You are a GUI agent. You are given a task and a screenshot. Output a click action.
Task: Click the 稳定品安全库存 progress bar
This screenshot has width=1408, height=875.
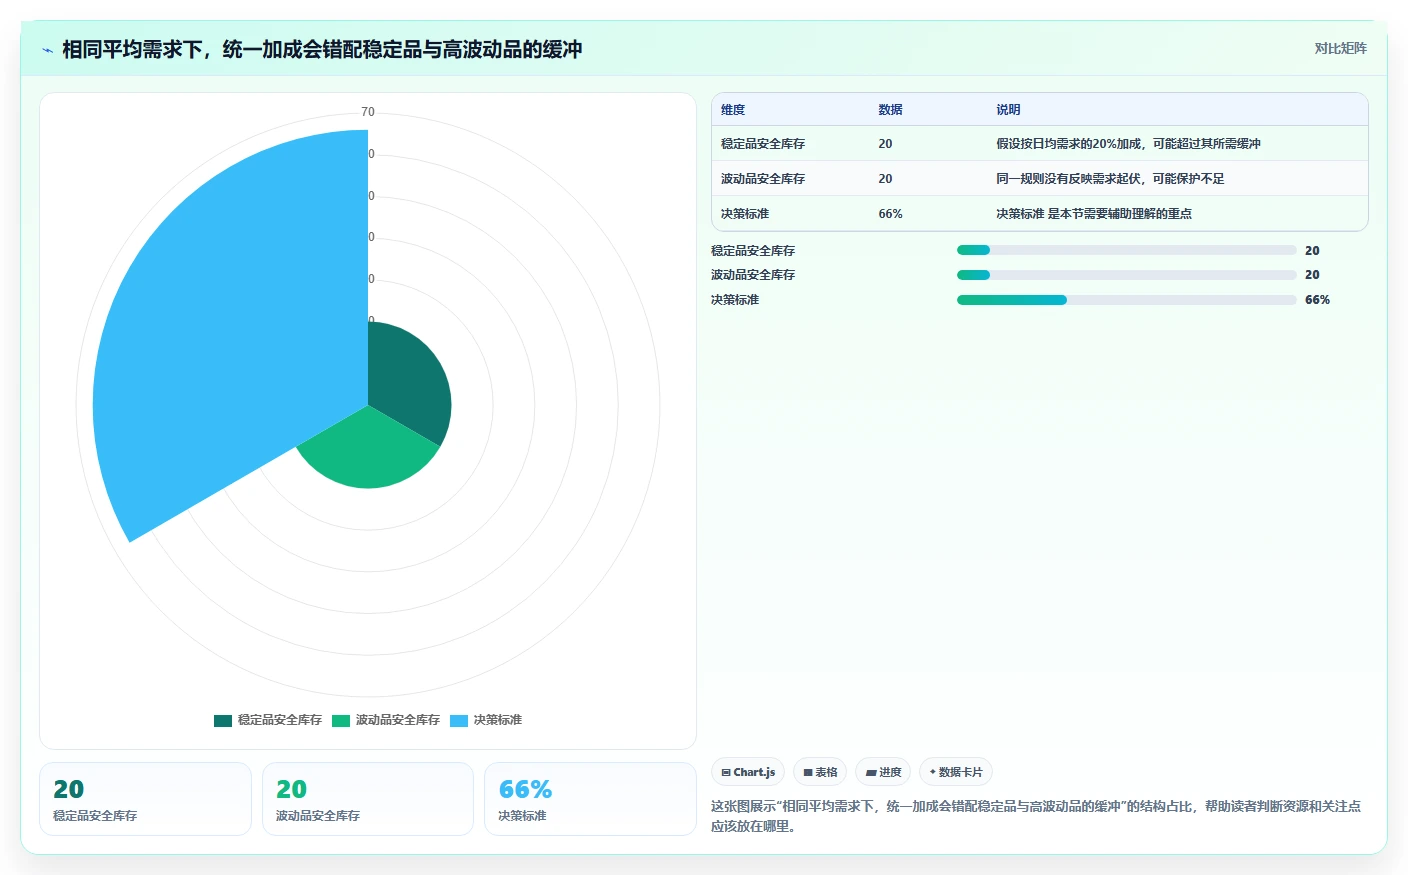pyautogui.click(x=1126, y=250)
